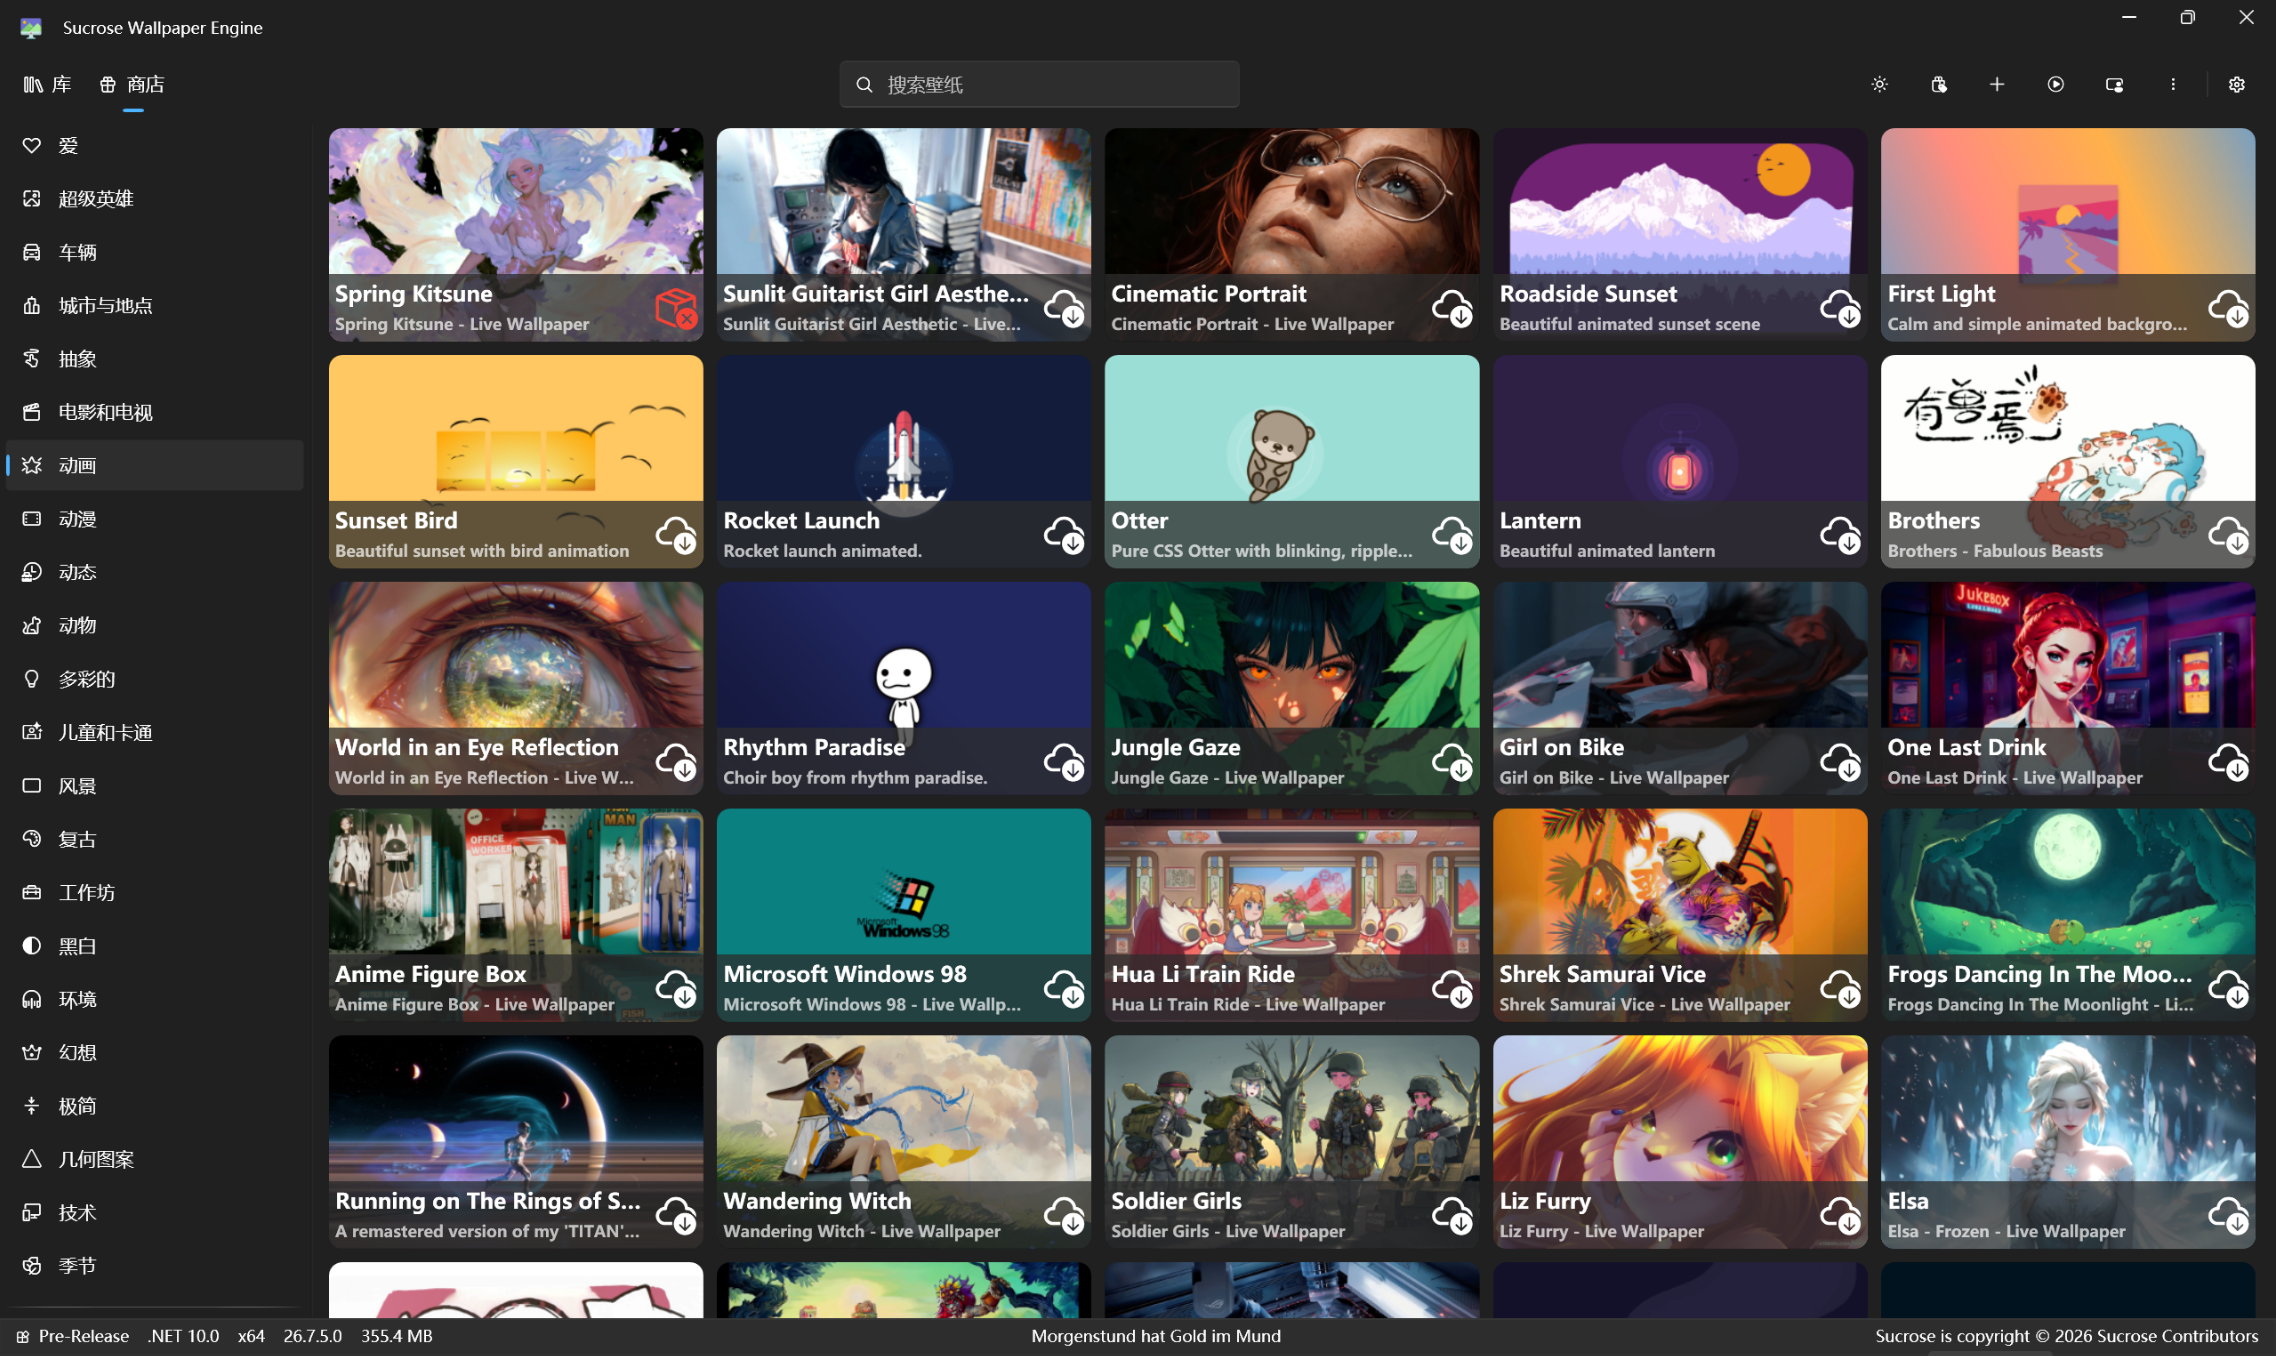2276x1356 pixels.
Task: Click the 355.4 MB status bar entry
Action: coord(396,1336)
